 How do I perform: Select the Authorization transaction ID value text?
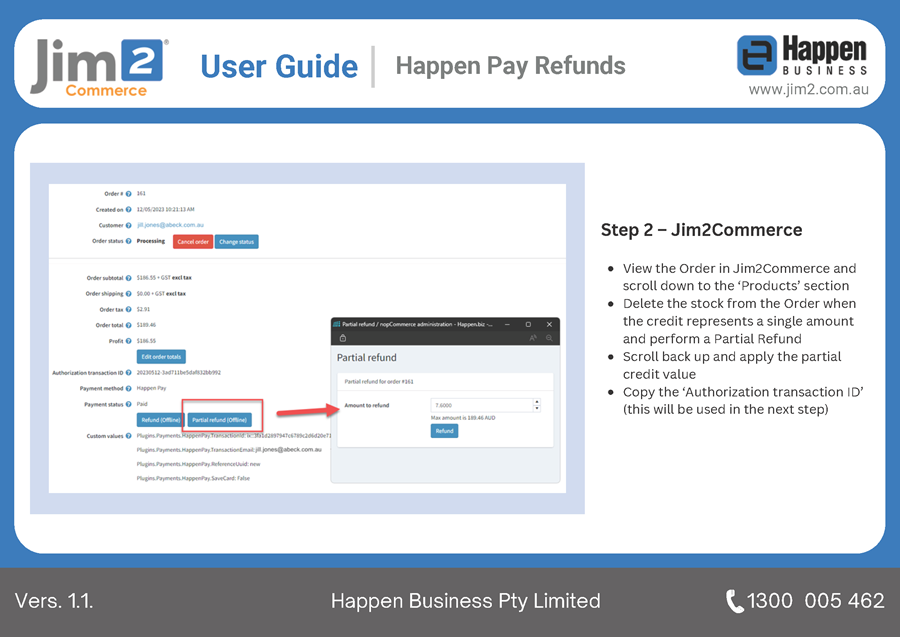179,372
